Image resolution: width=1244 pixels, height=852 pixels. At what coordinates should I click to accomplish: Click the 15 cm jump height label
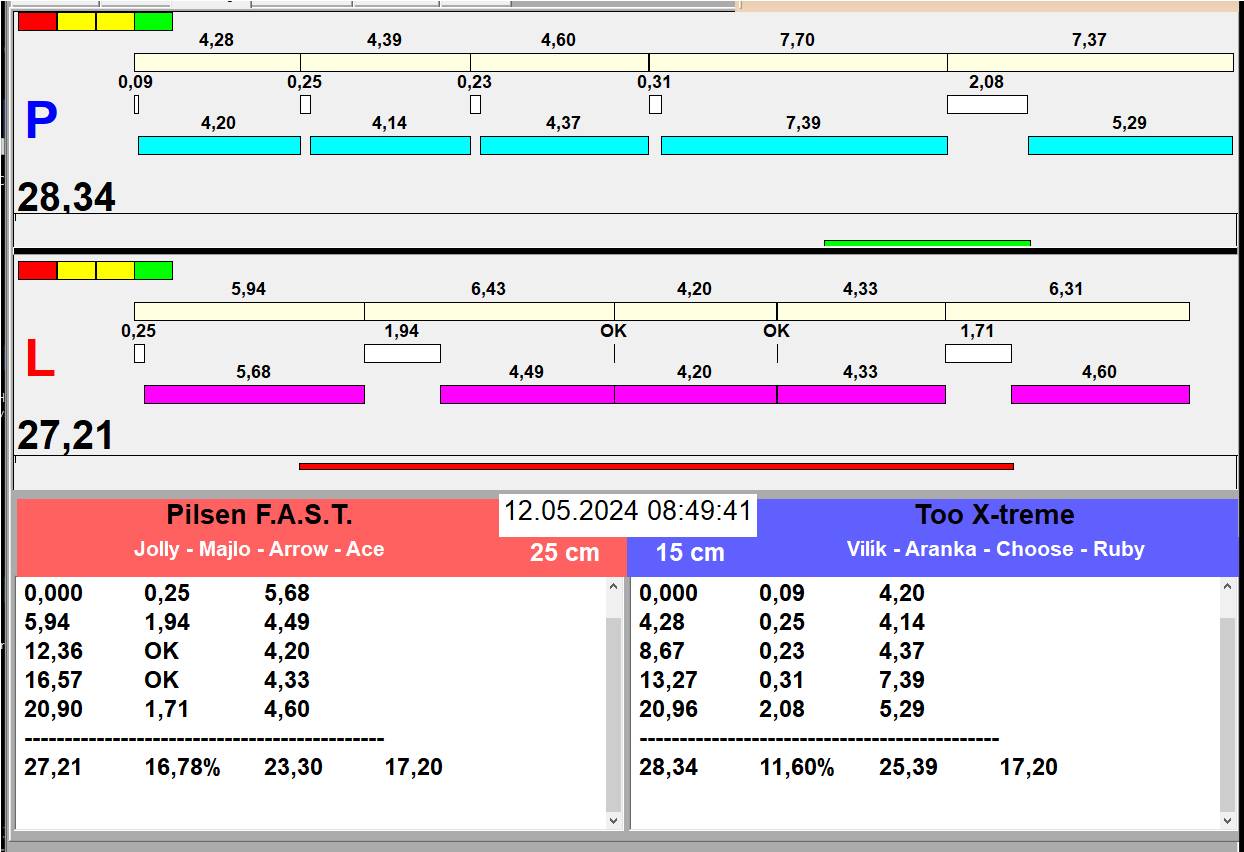(690, 552)
